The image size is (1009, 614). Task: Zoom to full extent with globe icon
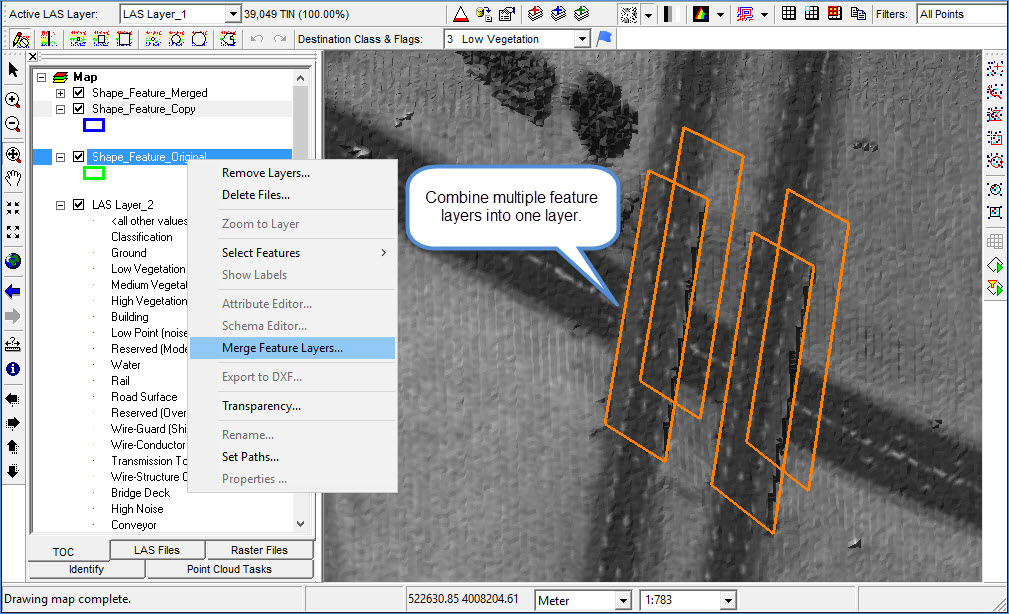coord(13,261)
